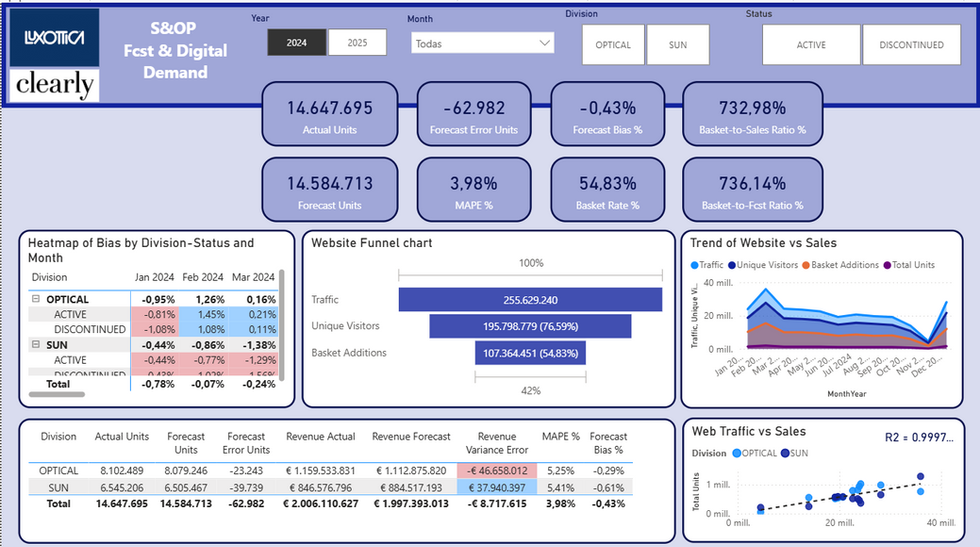
Task: Click the OPTICAL legend dot in scatter chart
Action: (x=737, y=453)
